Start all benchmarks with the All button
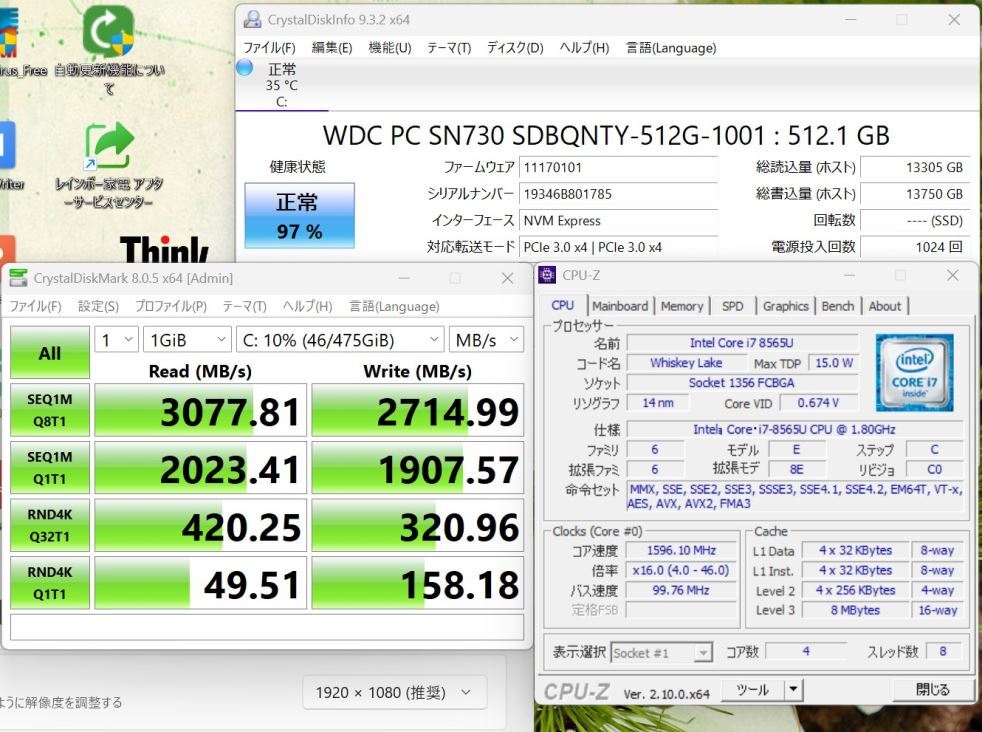982x732 pixels. click(x=49, y=353)
